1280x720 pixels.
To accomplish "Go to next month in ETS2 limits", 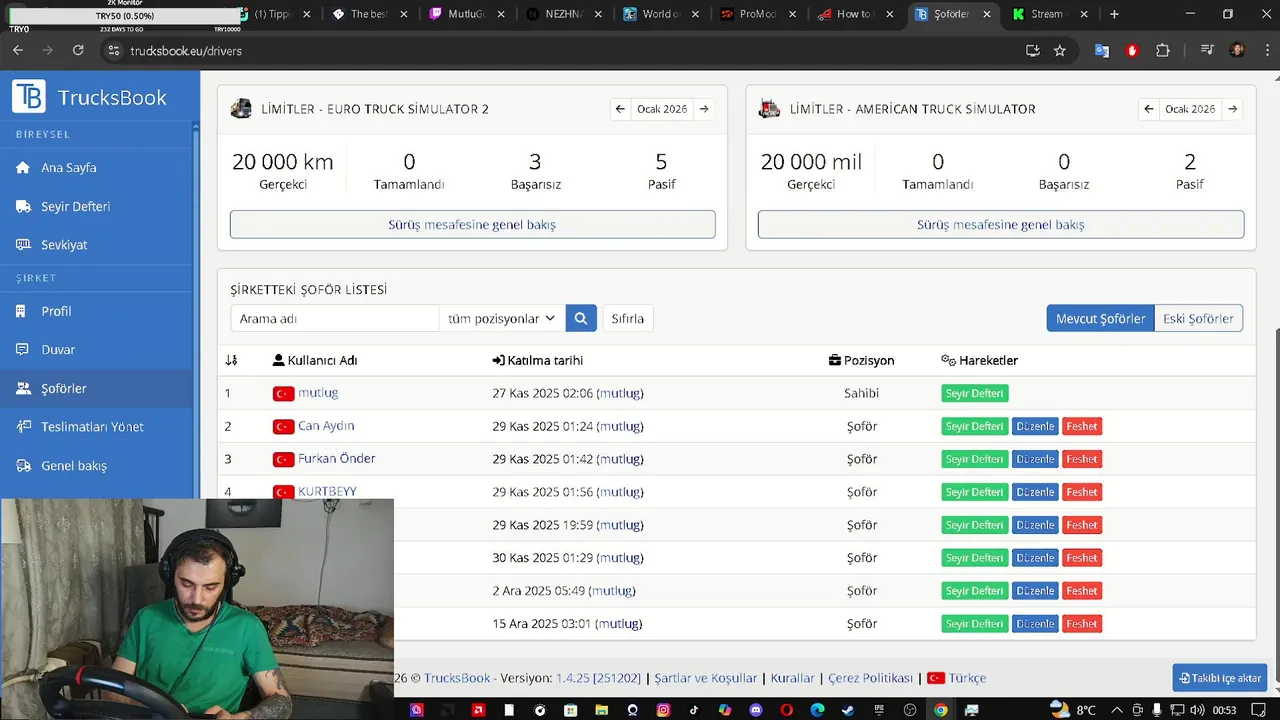I will tap(704, 109).
